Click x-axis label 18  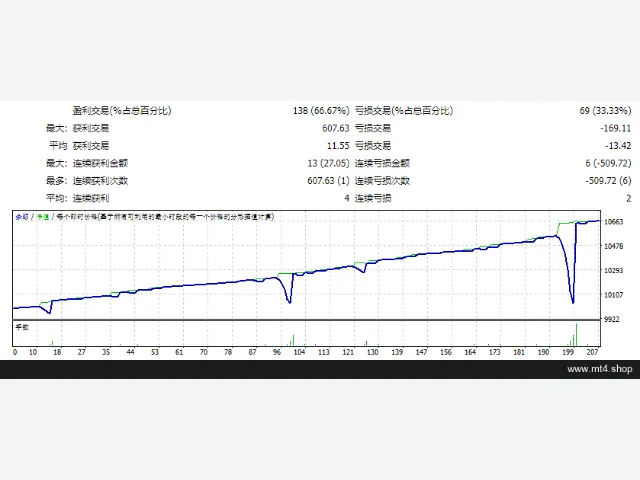[x=57, y=352]
